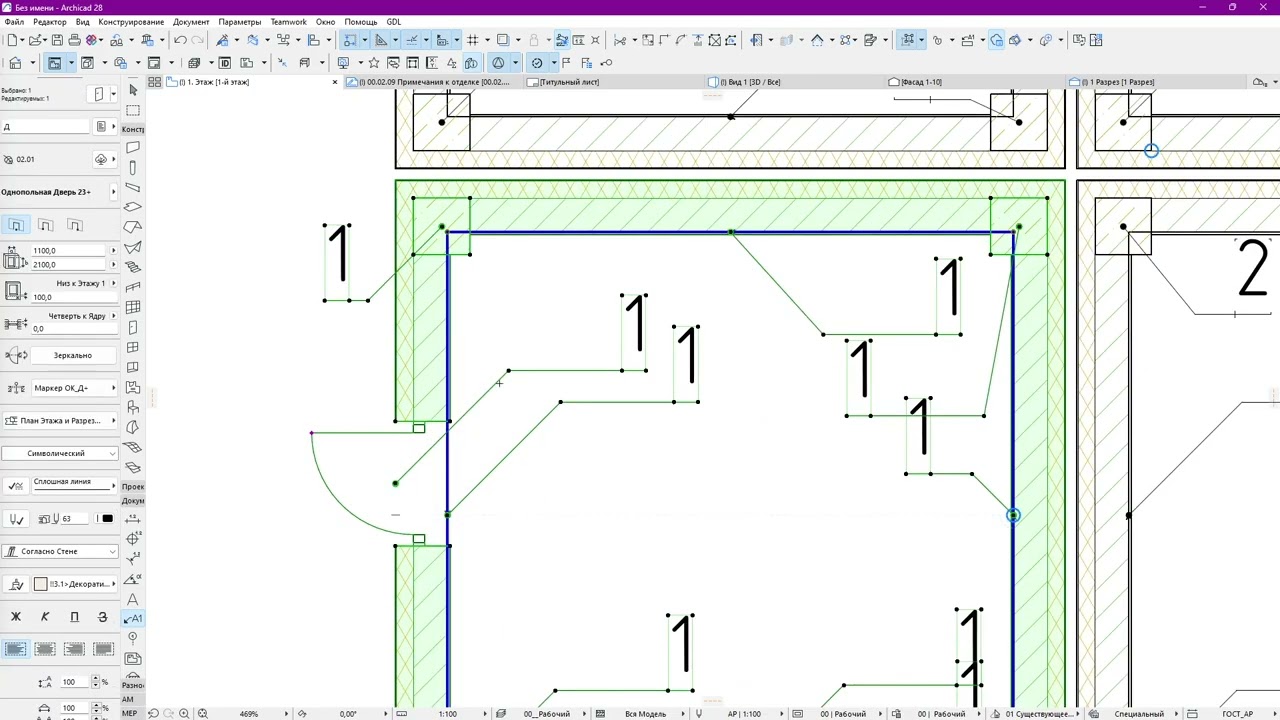
Task: Select the Label tool (A1 arrow)
Action: click(x=133, y=618)
